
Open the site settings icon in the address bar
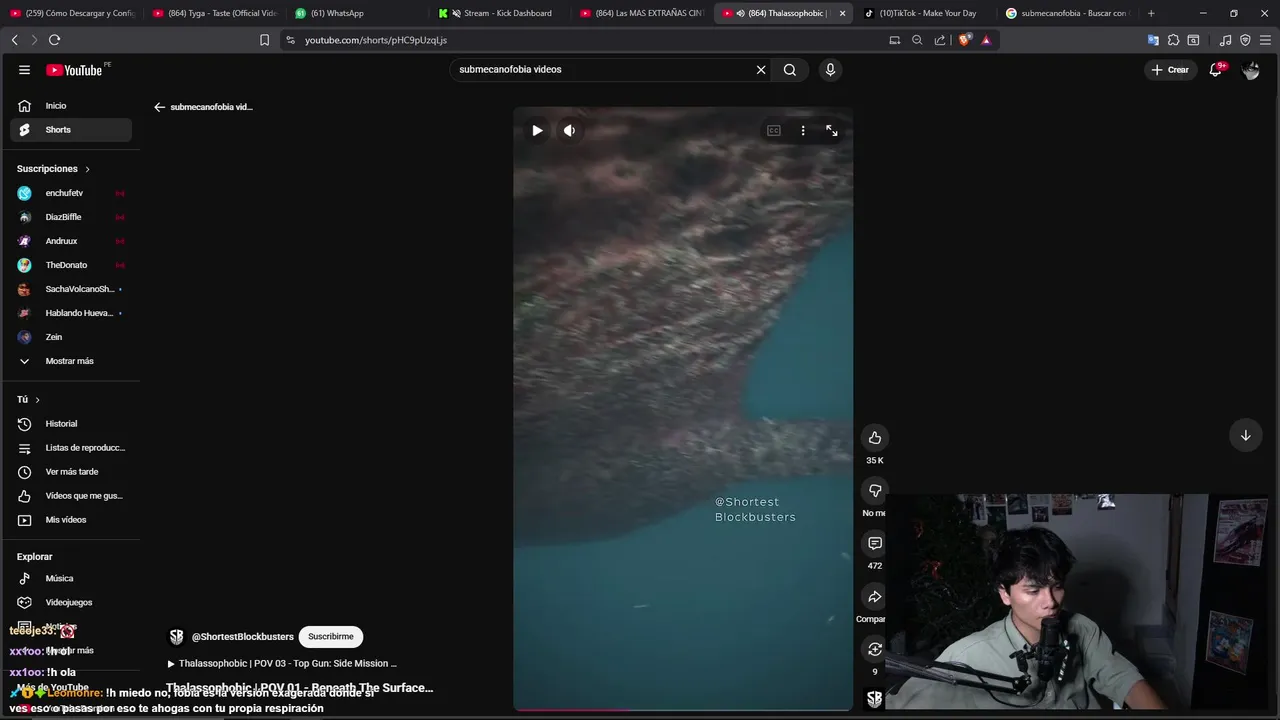pos(291,40)
